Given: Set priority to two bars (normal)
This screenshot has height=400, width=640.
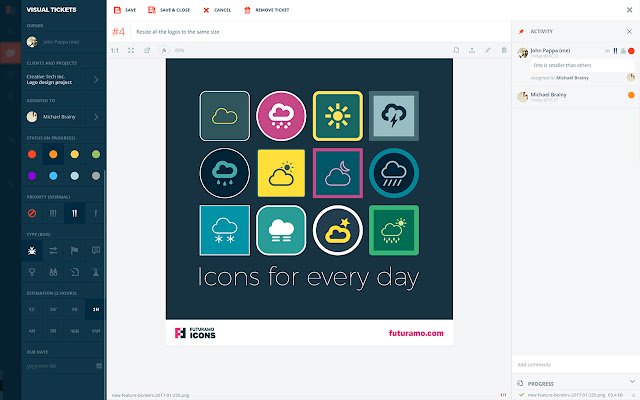Looking at the screenshot, I should coord(74,213).
